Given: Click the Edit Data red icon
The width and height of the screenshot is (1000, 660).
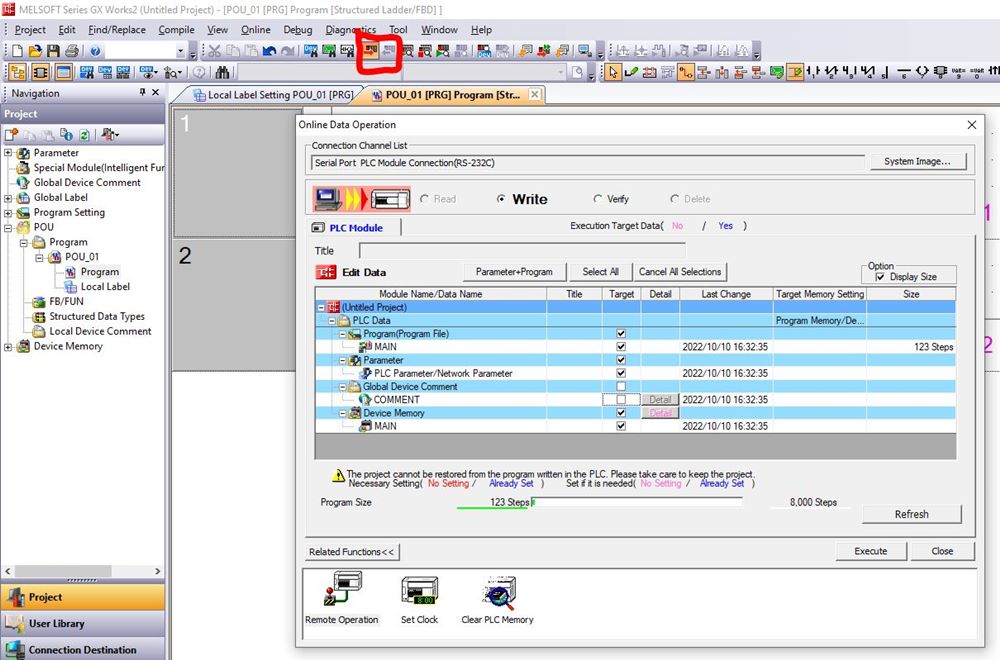Looking at the screenshot, I should (326, 272).
